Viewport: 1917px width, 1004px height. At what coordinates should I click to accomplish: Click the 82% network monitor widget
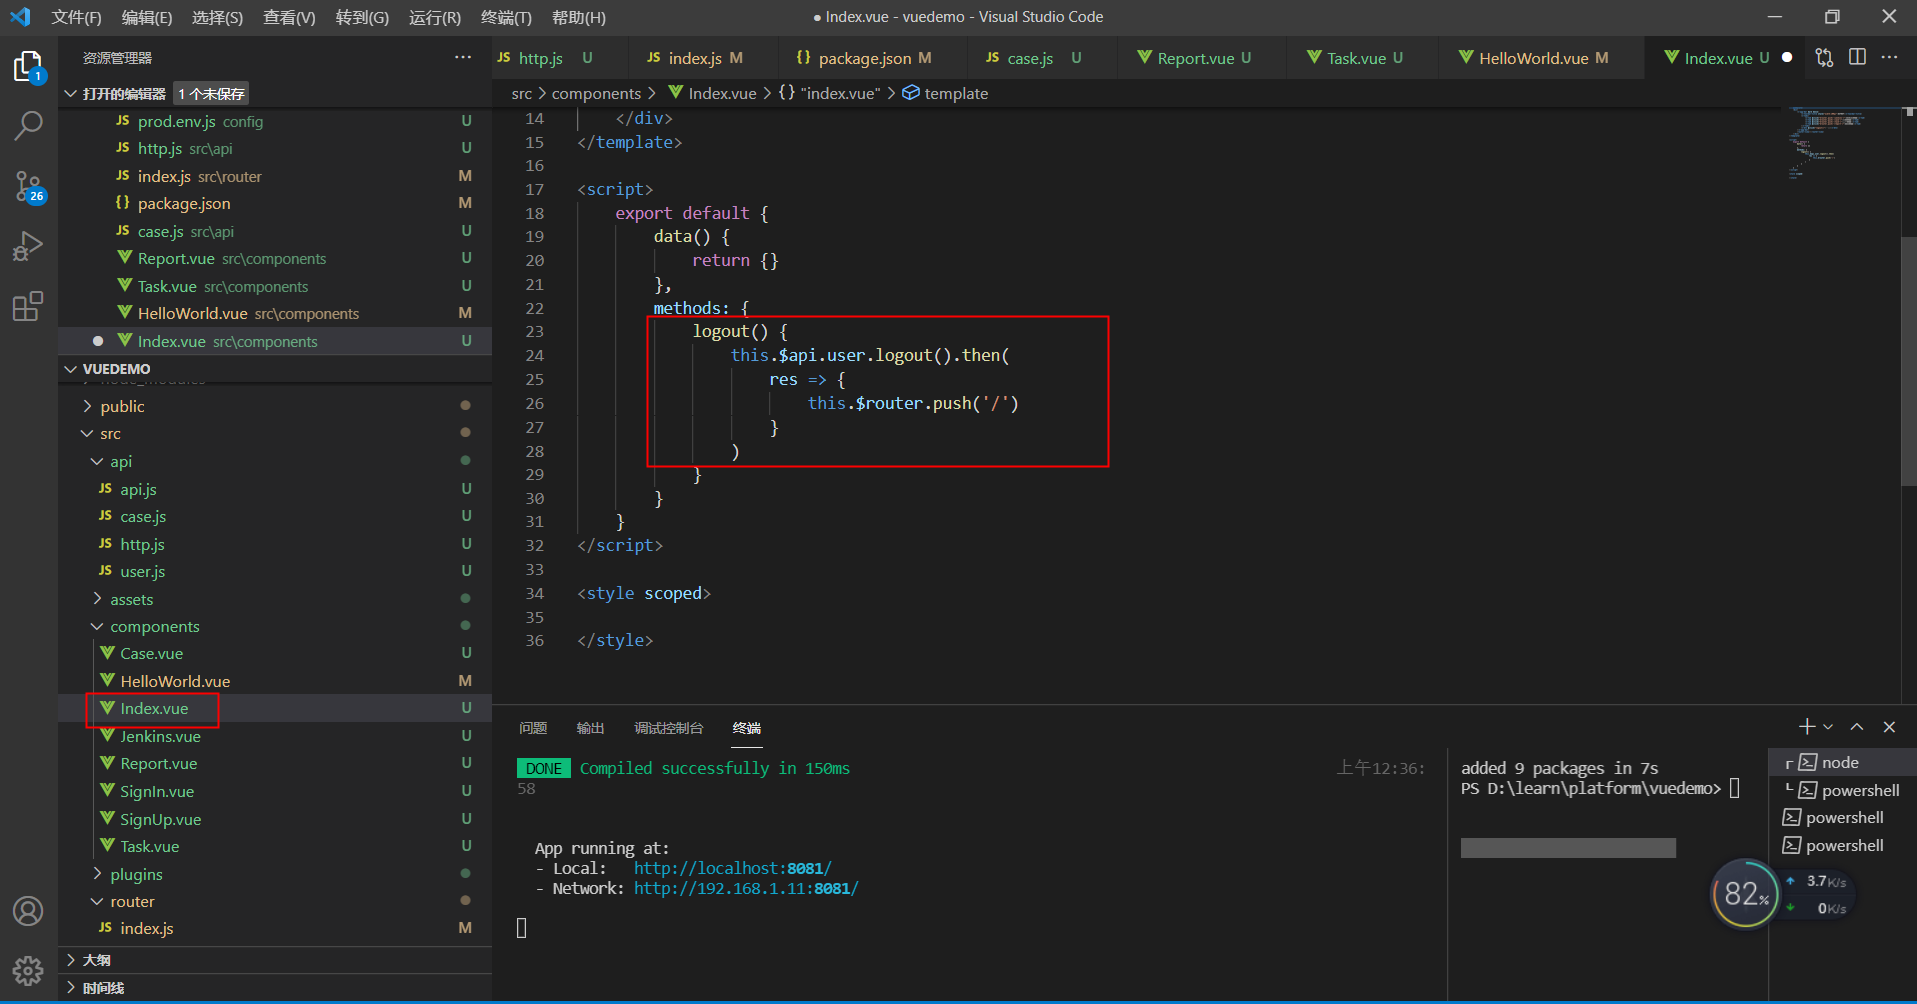coord(1746,893)
